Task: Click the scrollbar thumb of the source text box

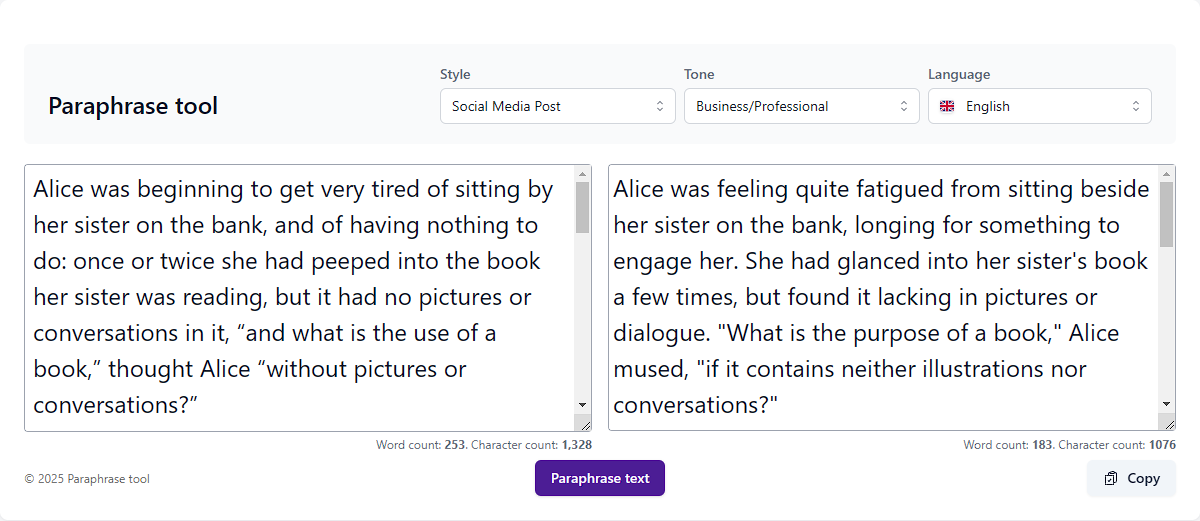Action: [x=582, y=207]
